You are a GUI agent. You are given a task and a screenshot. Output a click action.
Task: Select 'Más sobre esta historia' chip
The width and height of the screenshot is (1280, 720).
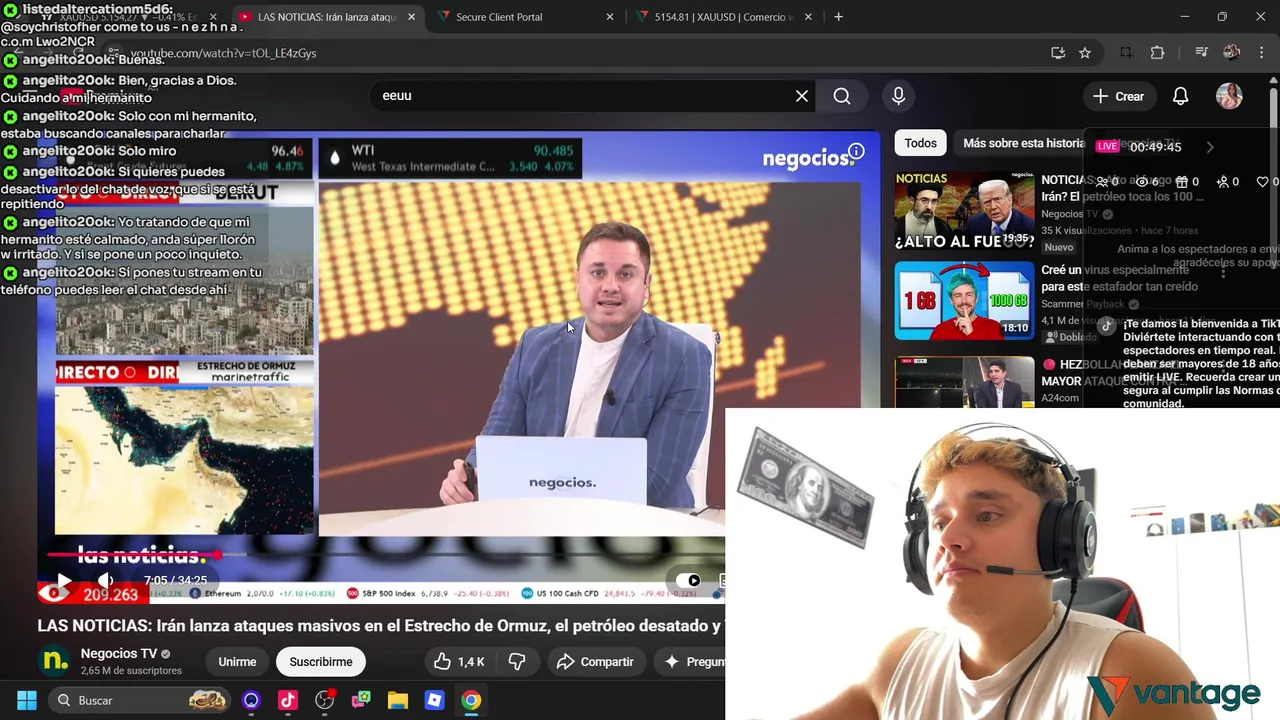tap(1023, 143)
